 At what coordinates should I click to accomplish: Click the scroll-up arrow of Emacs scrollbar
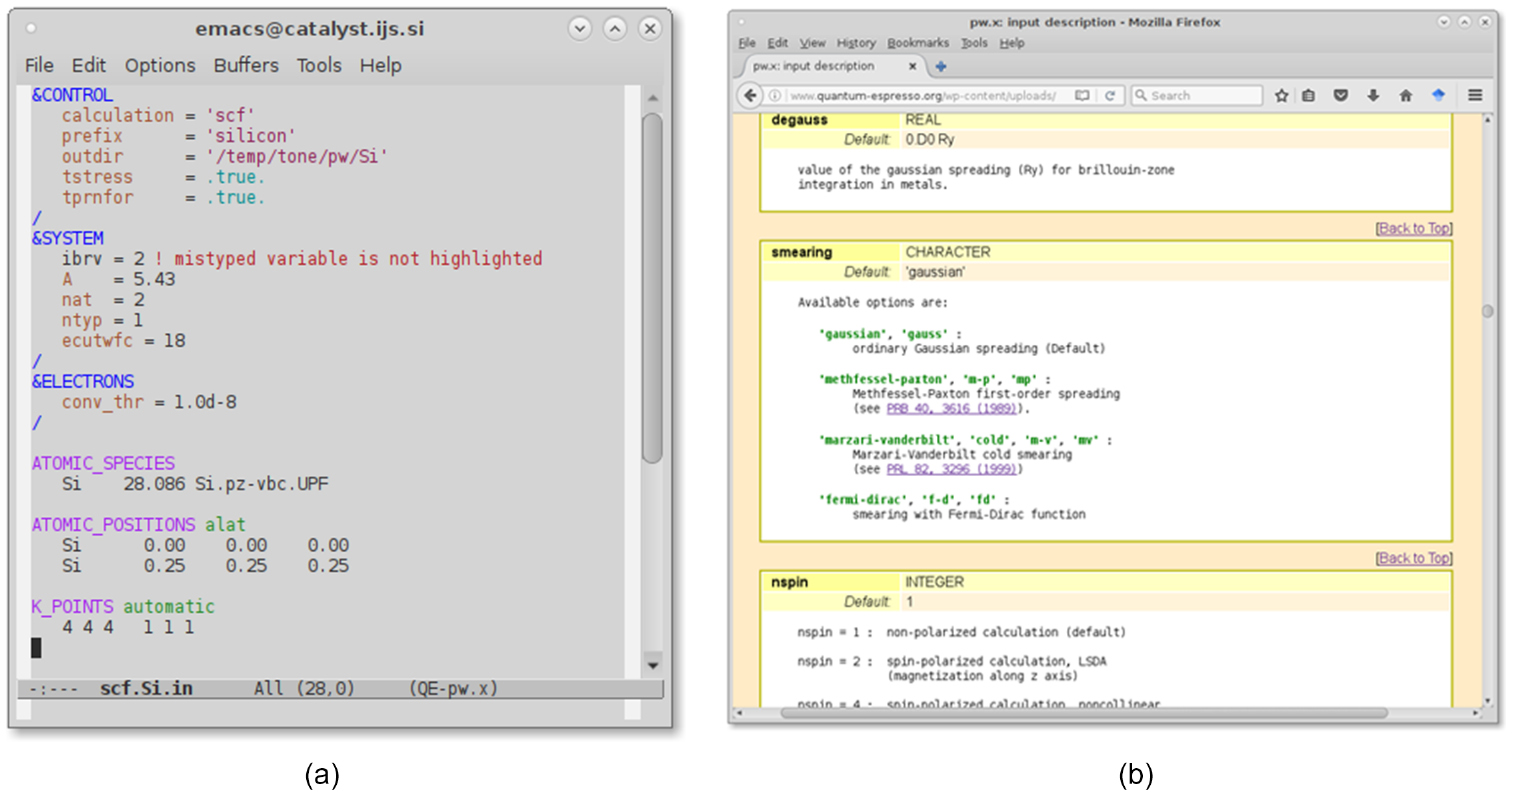click(653, 98)
